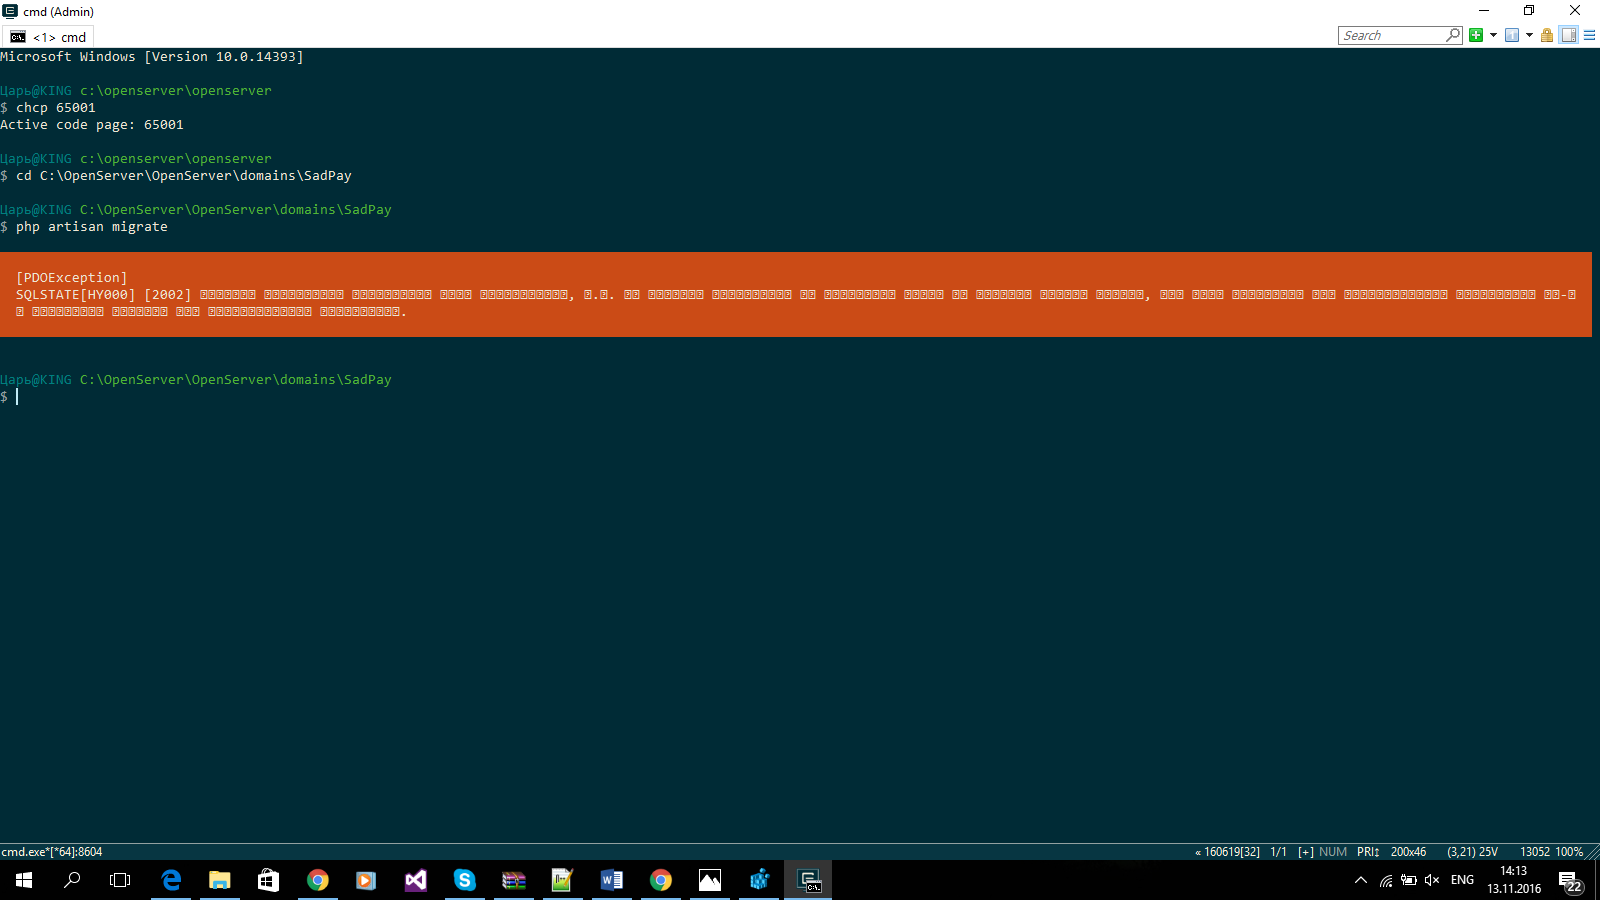Open the new console dropdown arrow
The height and width of the screenshot is (900, 1600).
coord(1493,35)
